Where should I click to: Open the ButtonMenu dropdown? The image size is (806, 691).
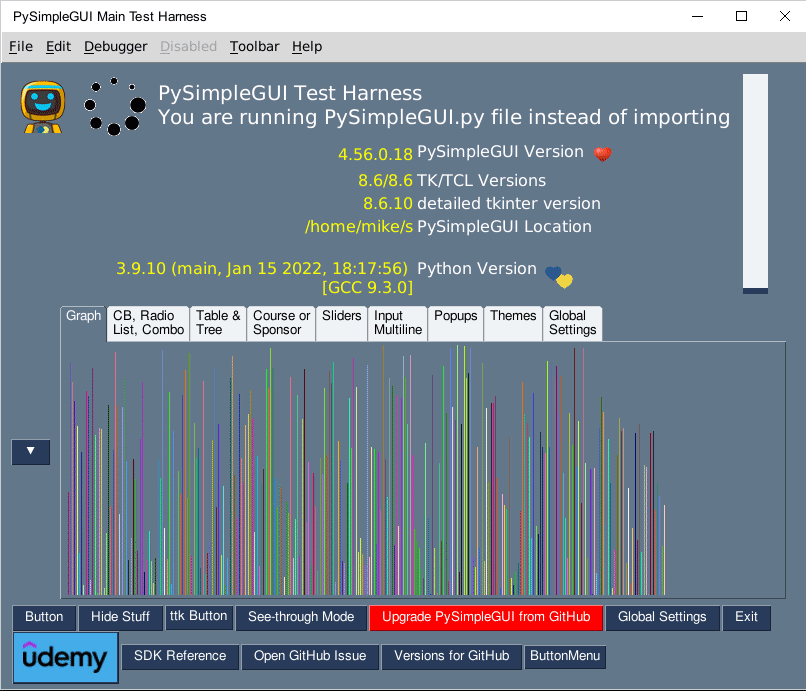pos(566,657)
